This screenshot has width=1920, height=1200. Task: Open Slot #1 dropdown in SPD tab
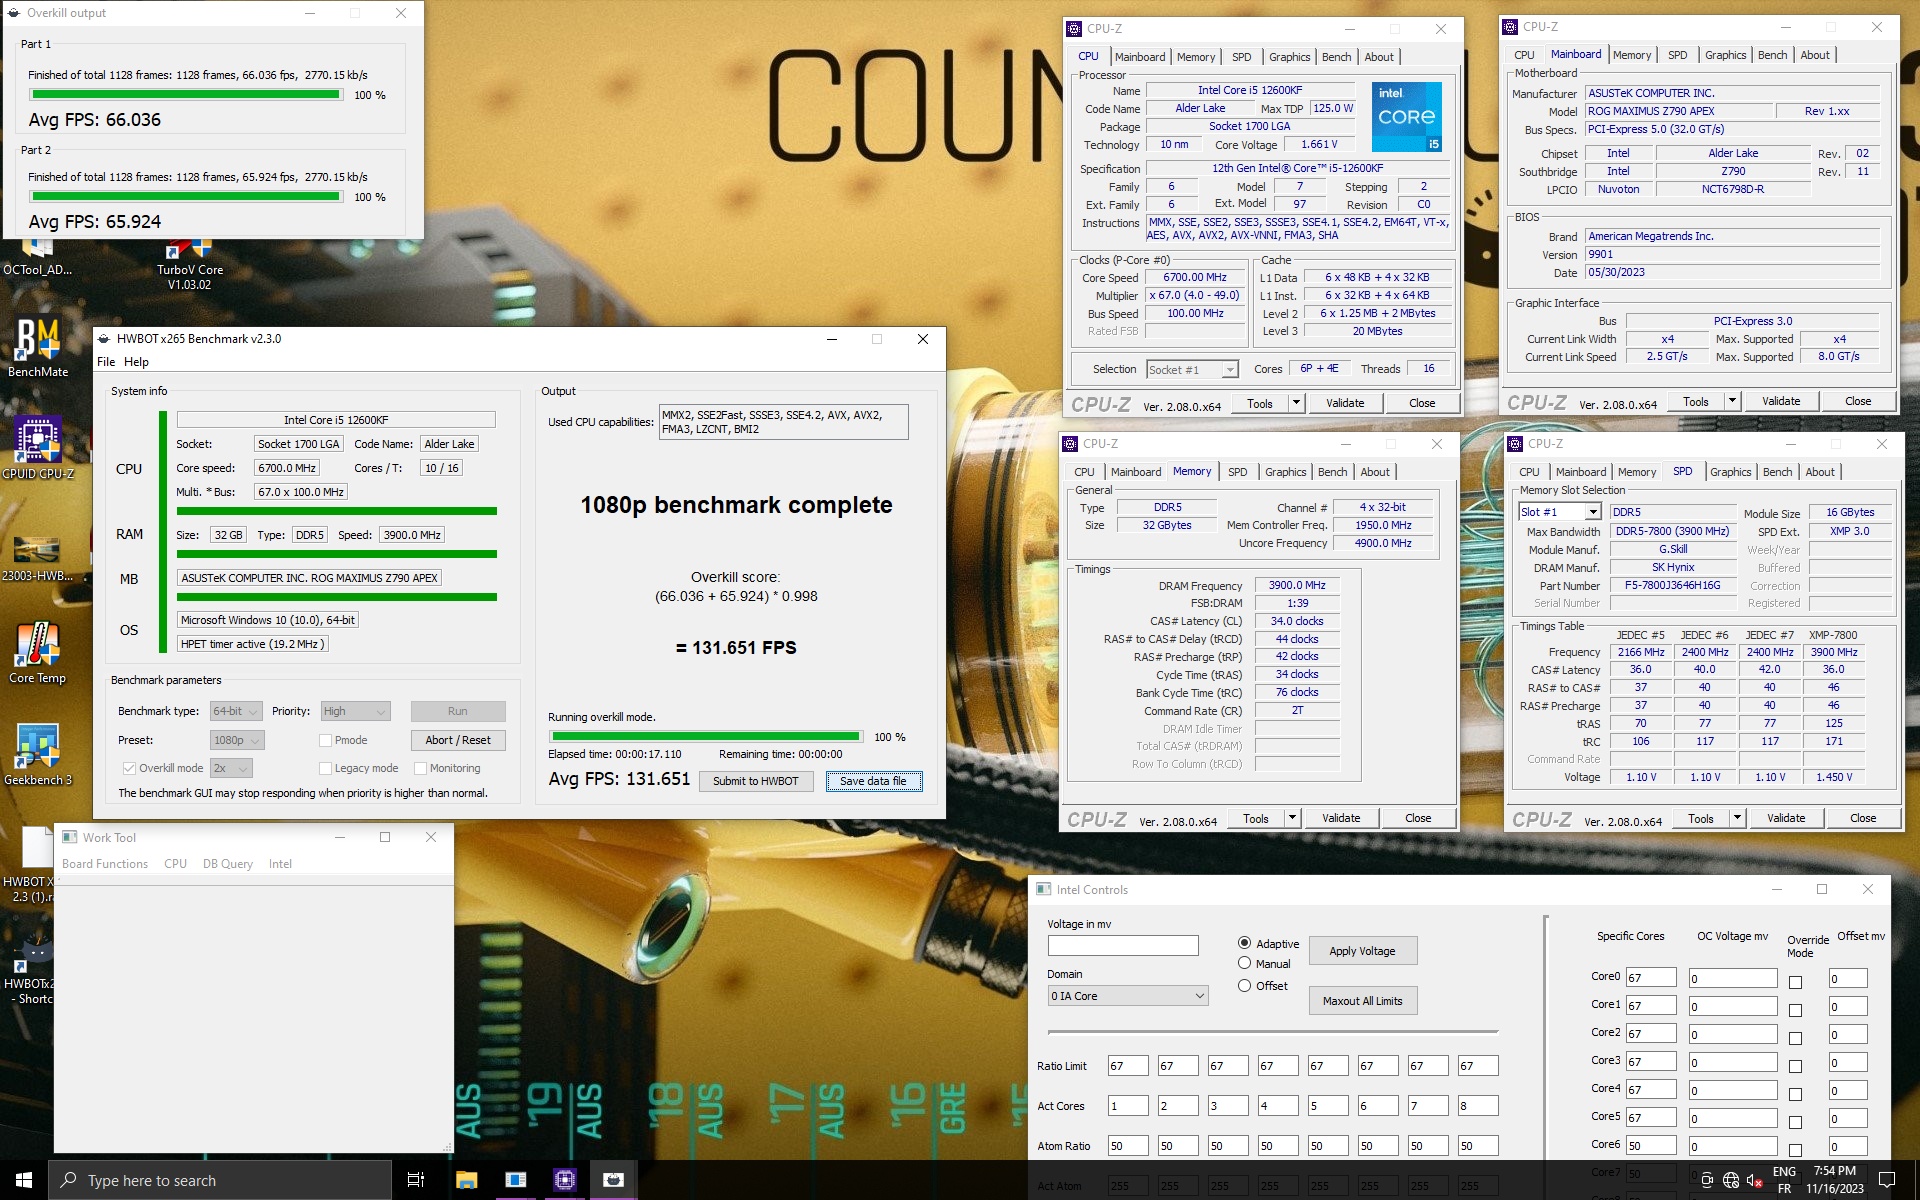coord(1560,512)
